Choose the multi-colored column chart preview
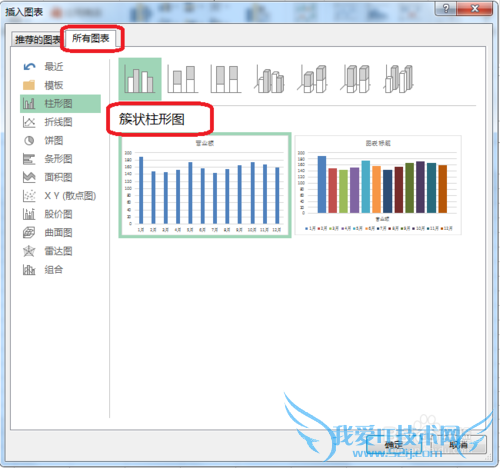Viewport: 500px width, 468px height. coord(378,185)
